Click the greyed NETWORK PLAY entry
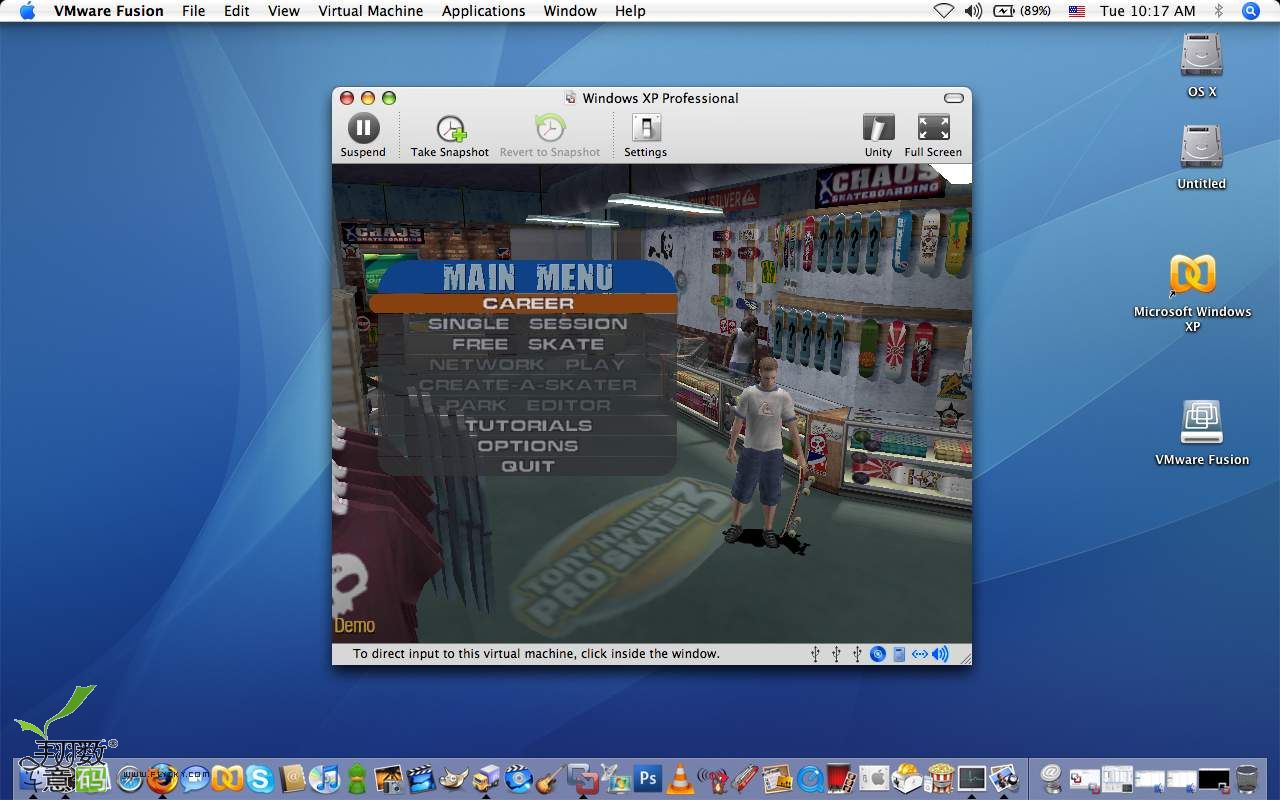Image resolution: width=1280 pixels, height=800 pixels. click(x=527, y=364)
